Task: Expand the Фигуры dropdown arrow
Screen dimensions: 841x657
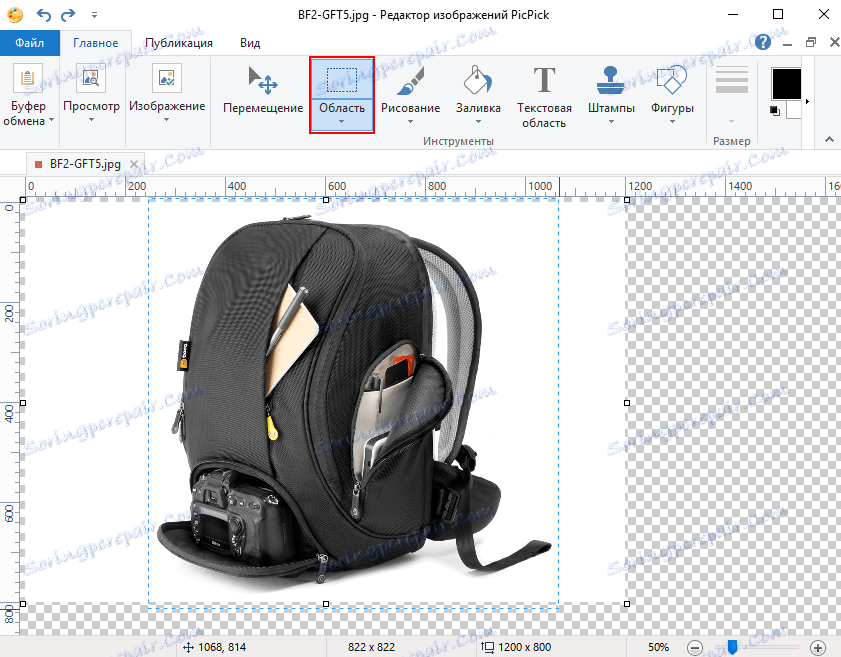Action: pos(672,122)
